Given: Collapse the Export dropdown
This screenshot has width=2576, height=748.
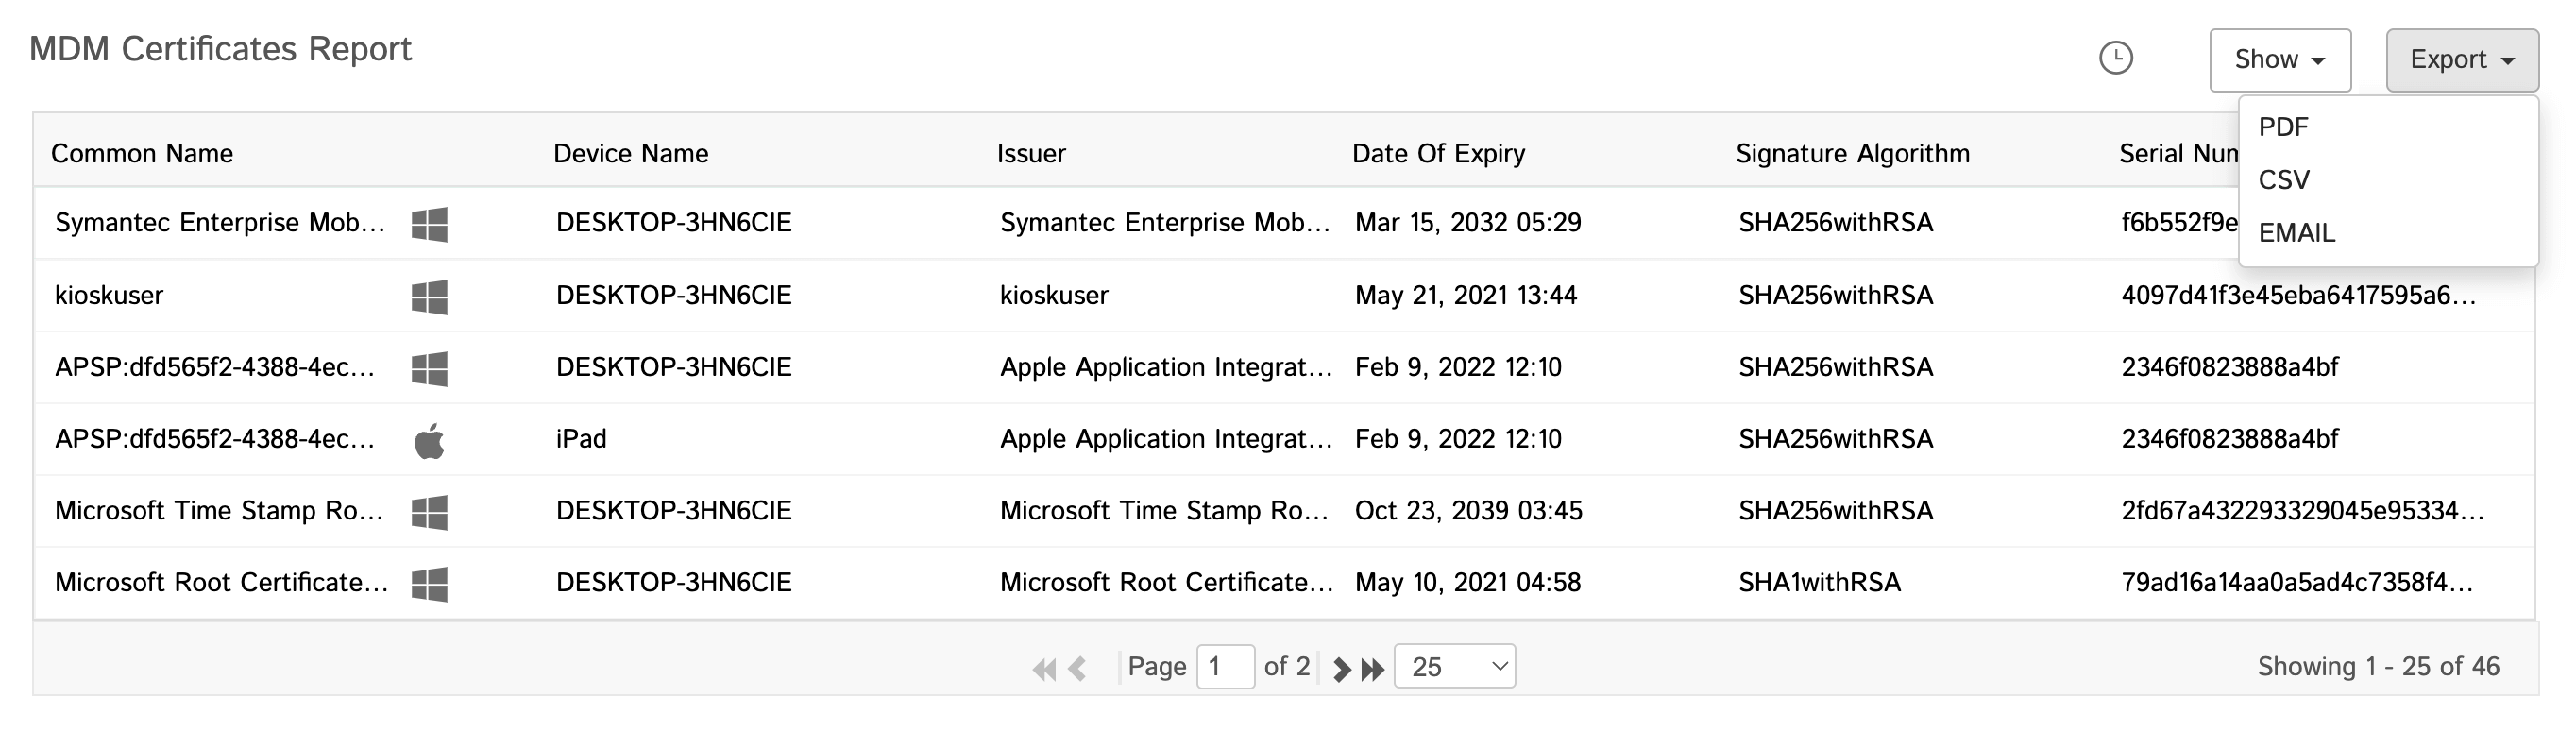Looking at the screenshot, I should coord(2461,60).
